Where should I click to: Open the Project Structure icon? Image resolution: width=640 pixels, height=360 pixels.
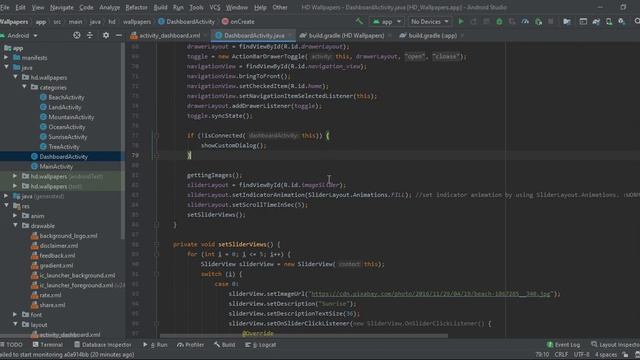pyautogui.click(x=567, y=22)
